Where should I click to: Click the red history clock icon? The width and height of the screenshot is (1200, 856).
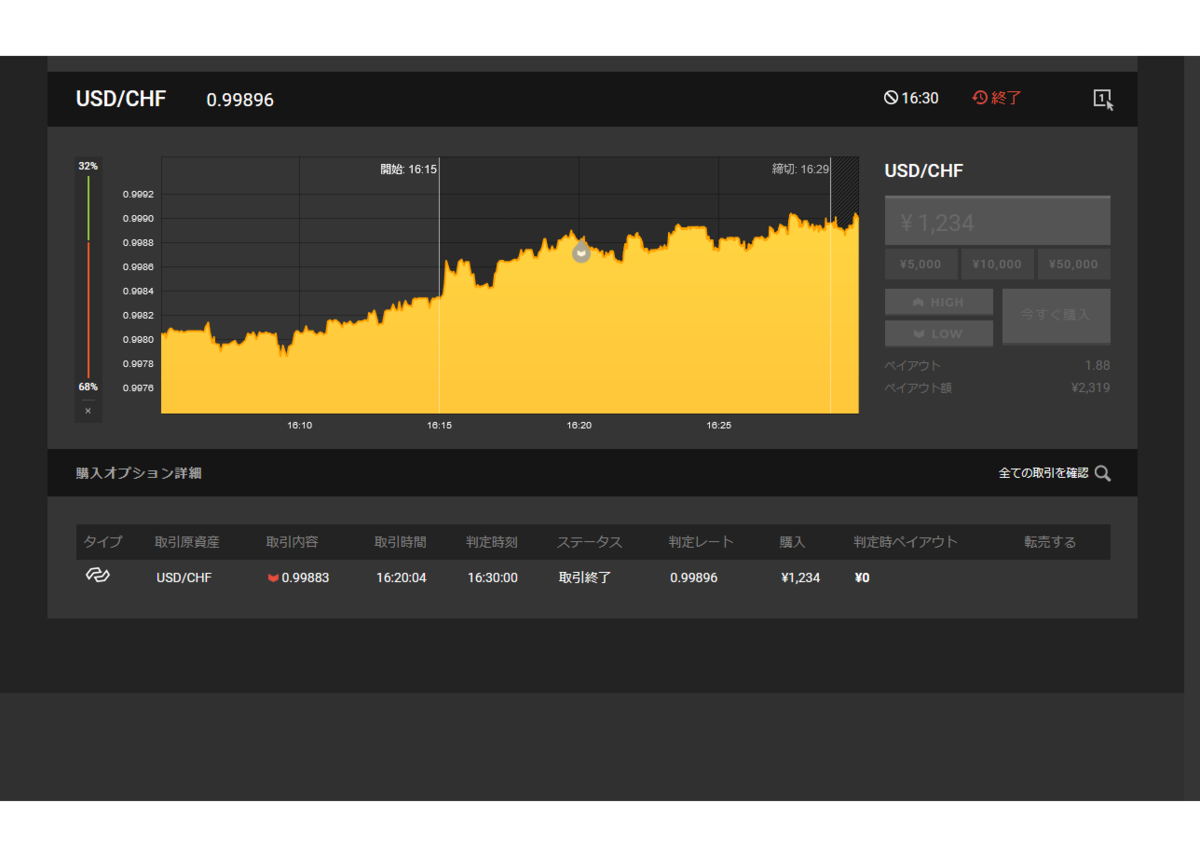pos(980,98)
